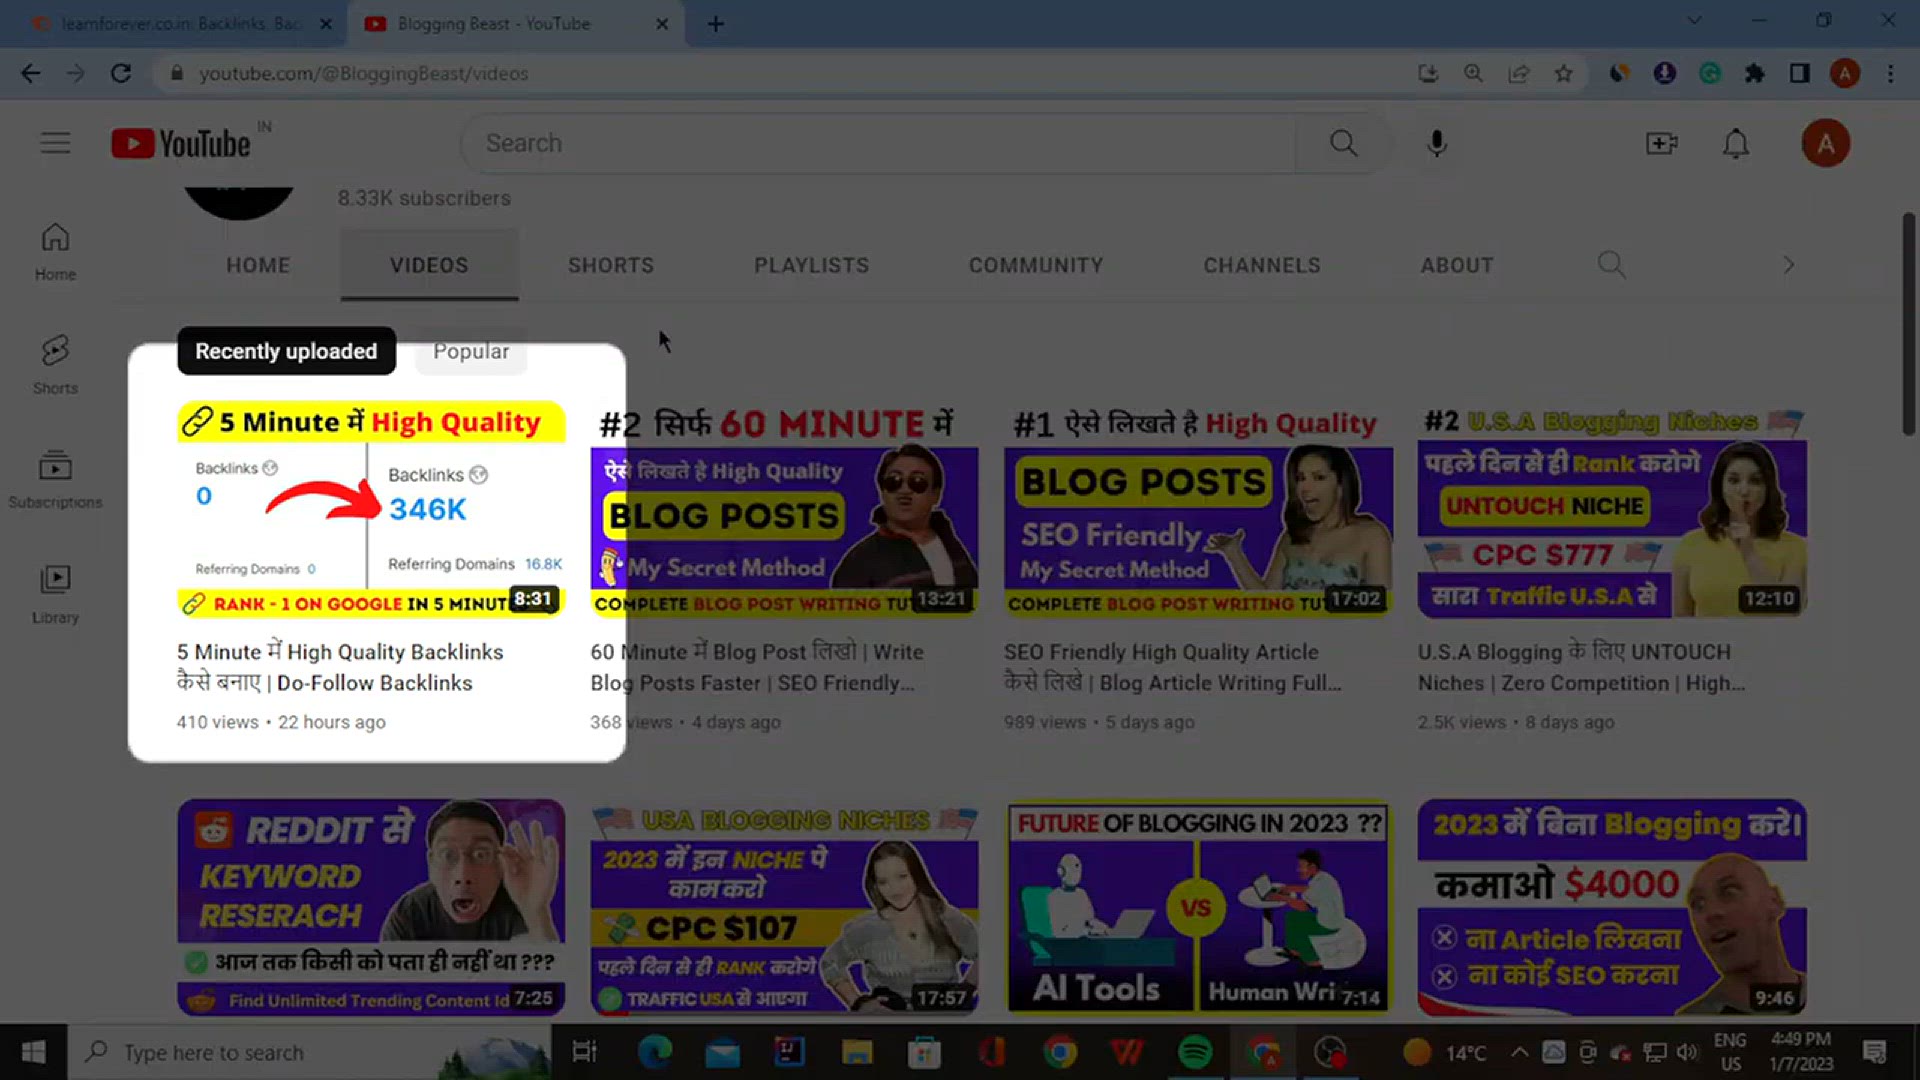Open title 'U.S.A Blogging के लिए UNTOUCH Niches'
Image resolution: width=1920 pixels, height=1080 pixels.
point(1582,667)
